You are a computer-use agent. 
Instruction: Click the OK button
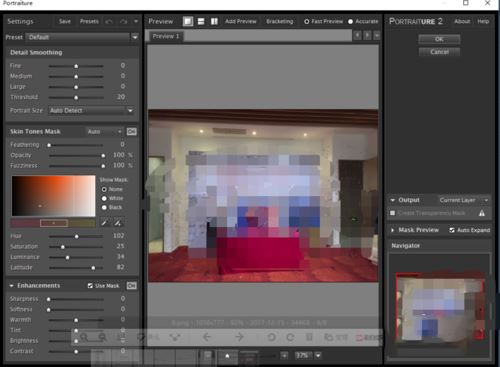point(439,39)
